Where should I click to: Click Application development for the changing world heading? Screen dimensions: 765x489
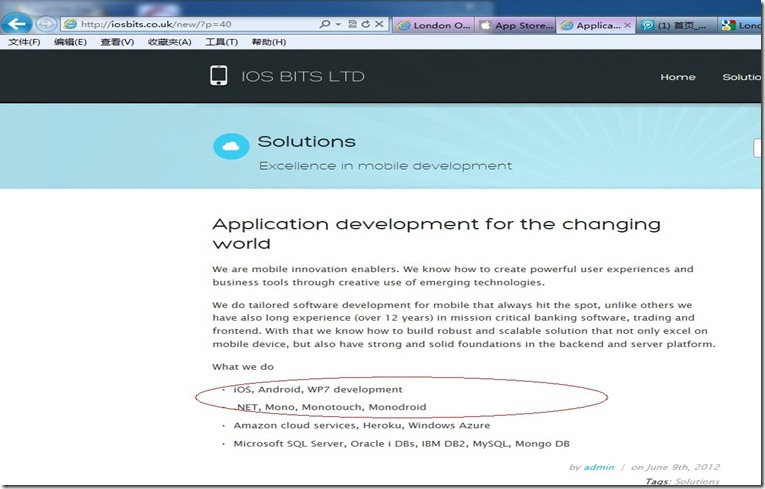coord(436,233)
